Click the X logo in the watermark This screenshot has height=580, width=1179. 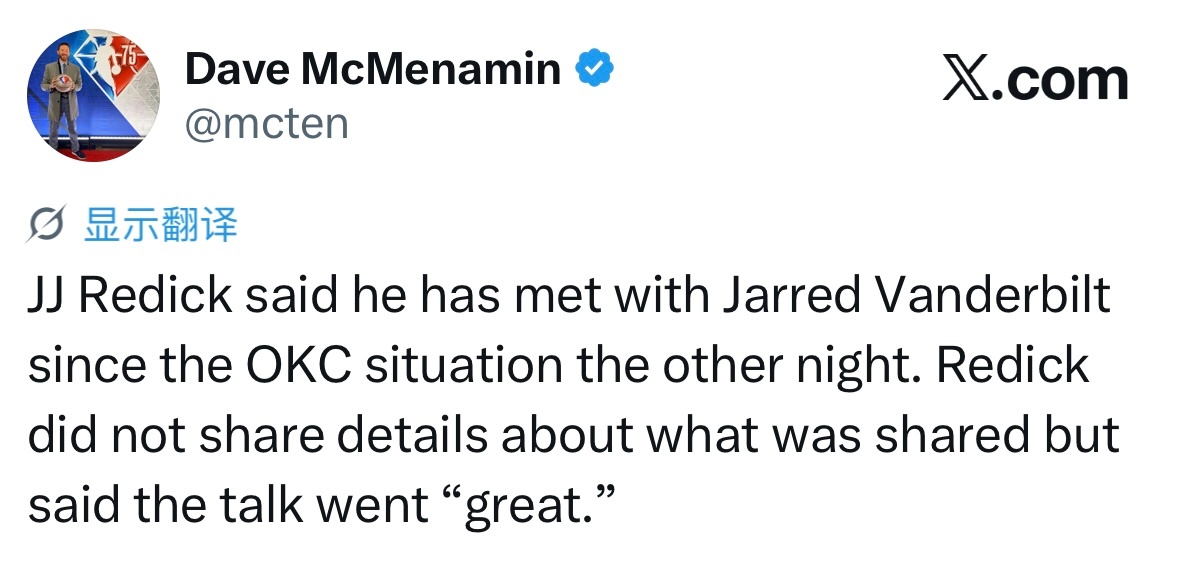point(966,80)
